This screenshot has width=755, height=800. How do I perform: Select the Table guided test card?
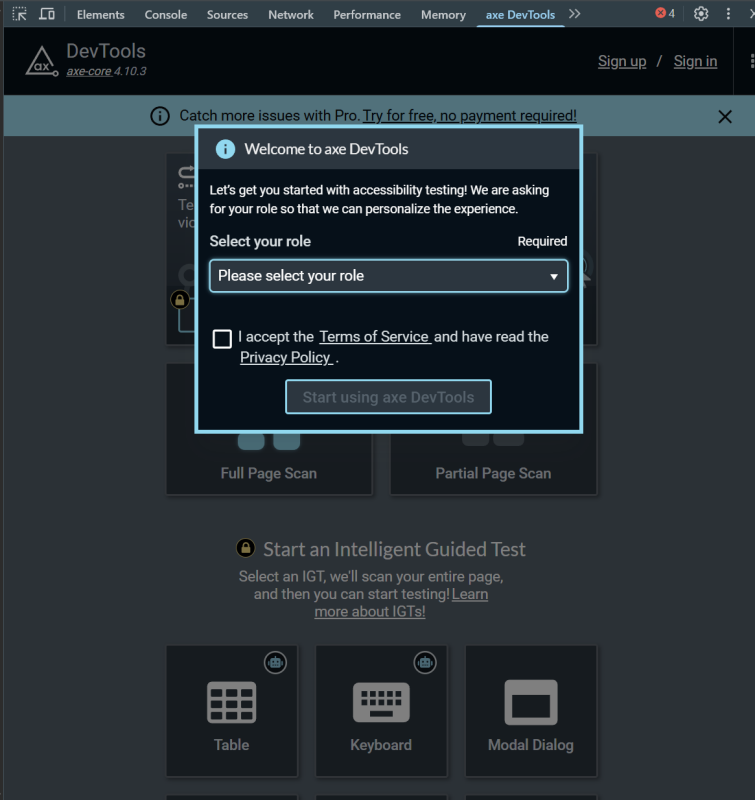pos(232,711)
